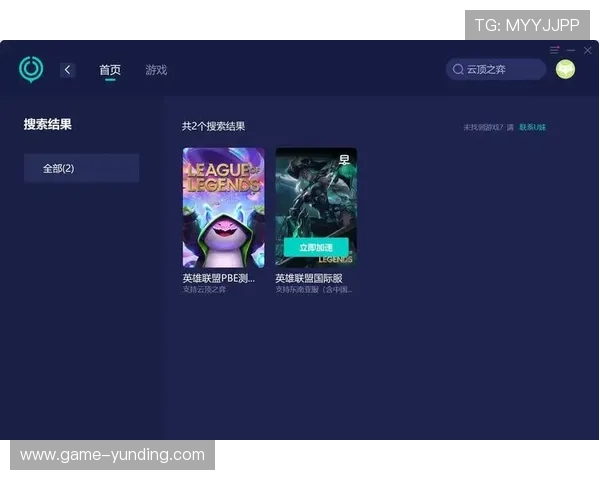Click the 联系U妹 link
This screenshot has height=480, width=600.
(532, 127)
